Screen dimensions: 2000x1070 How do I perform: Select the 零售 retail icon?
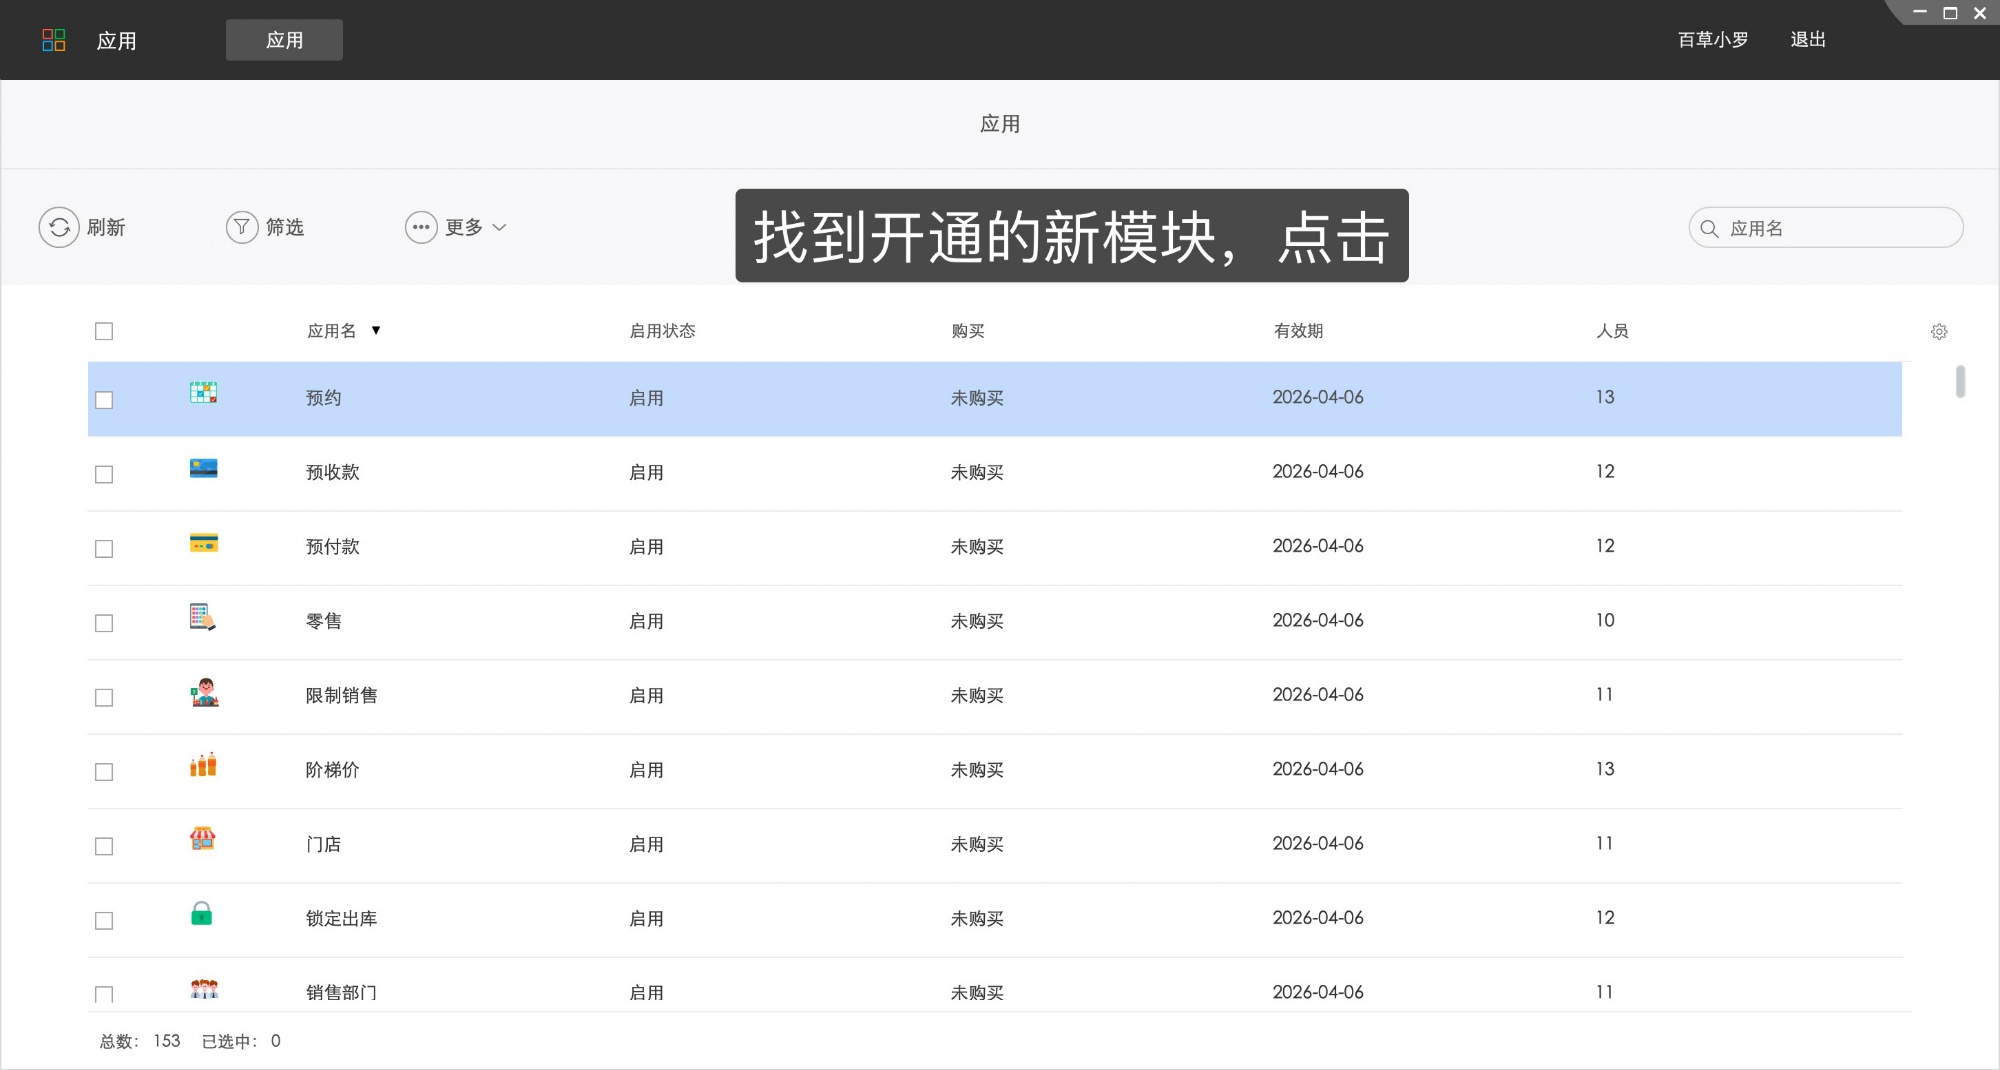pyautogui.click(x=203, y=619)
